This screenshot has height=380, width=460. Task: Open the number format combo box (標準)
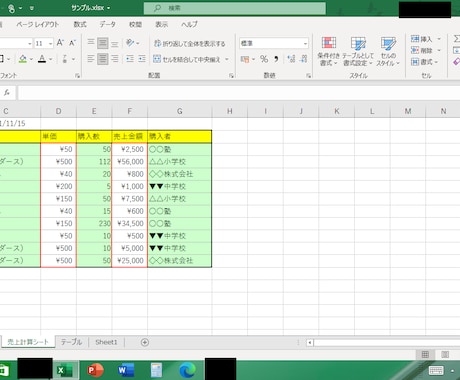pyautogui.click(x=274, y=43)
